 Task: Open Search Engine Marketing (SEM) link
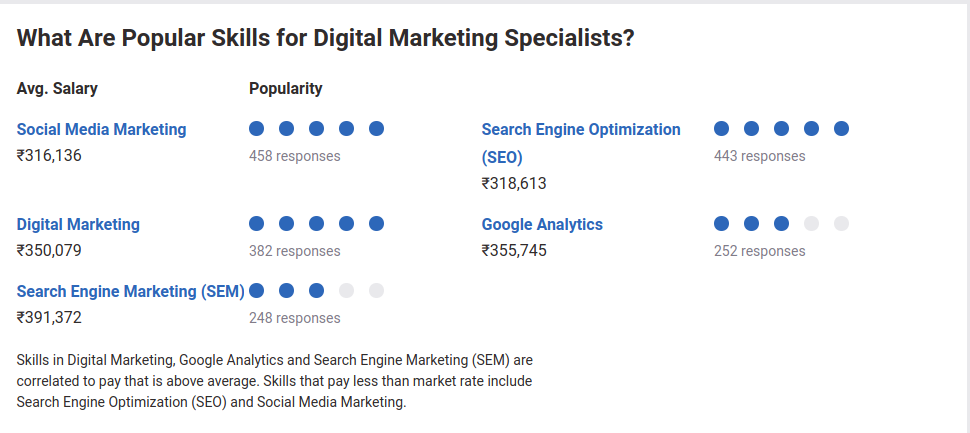[131, 291]
